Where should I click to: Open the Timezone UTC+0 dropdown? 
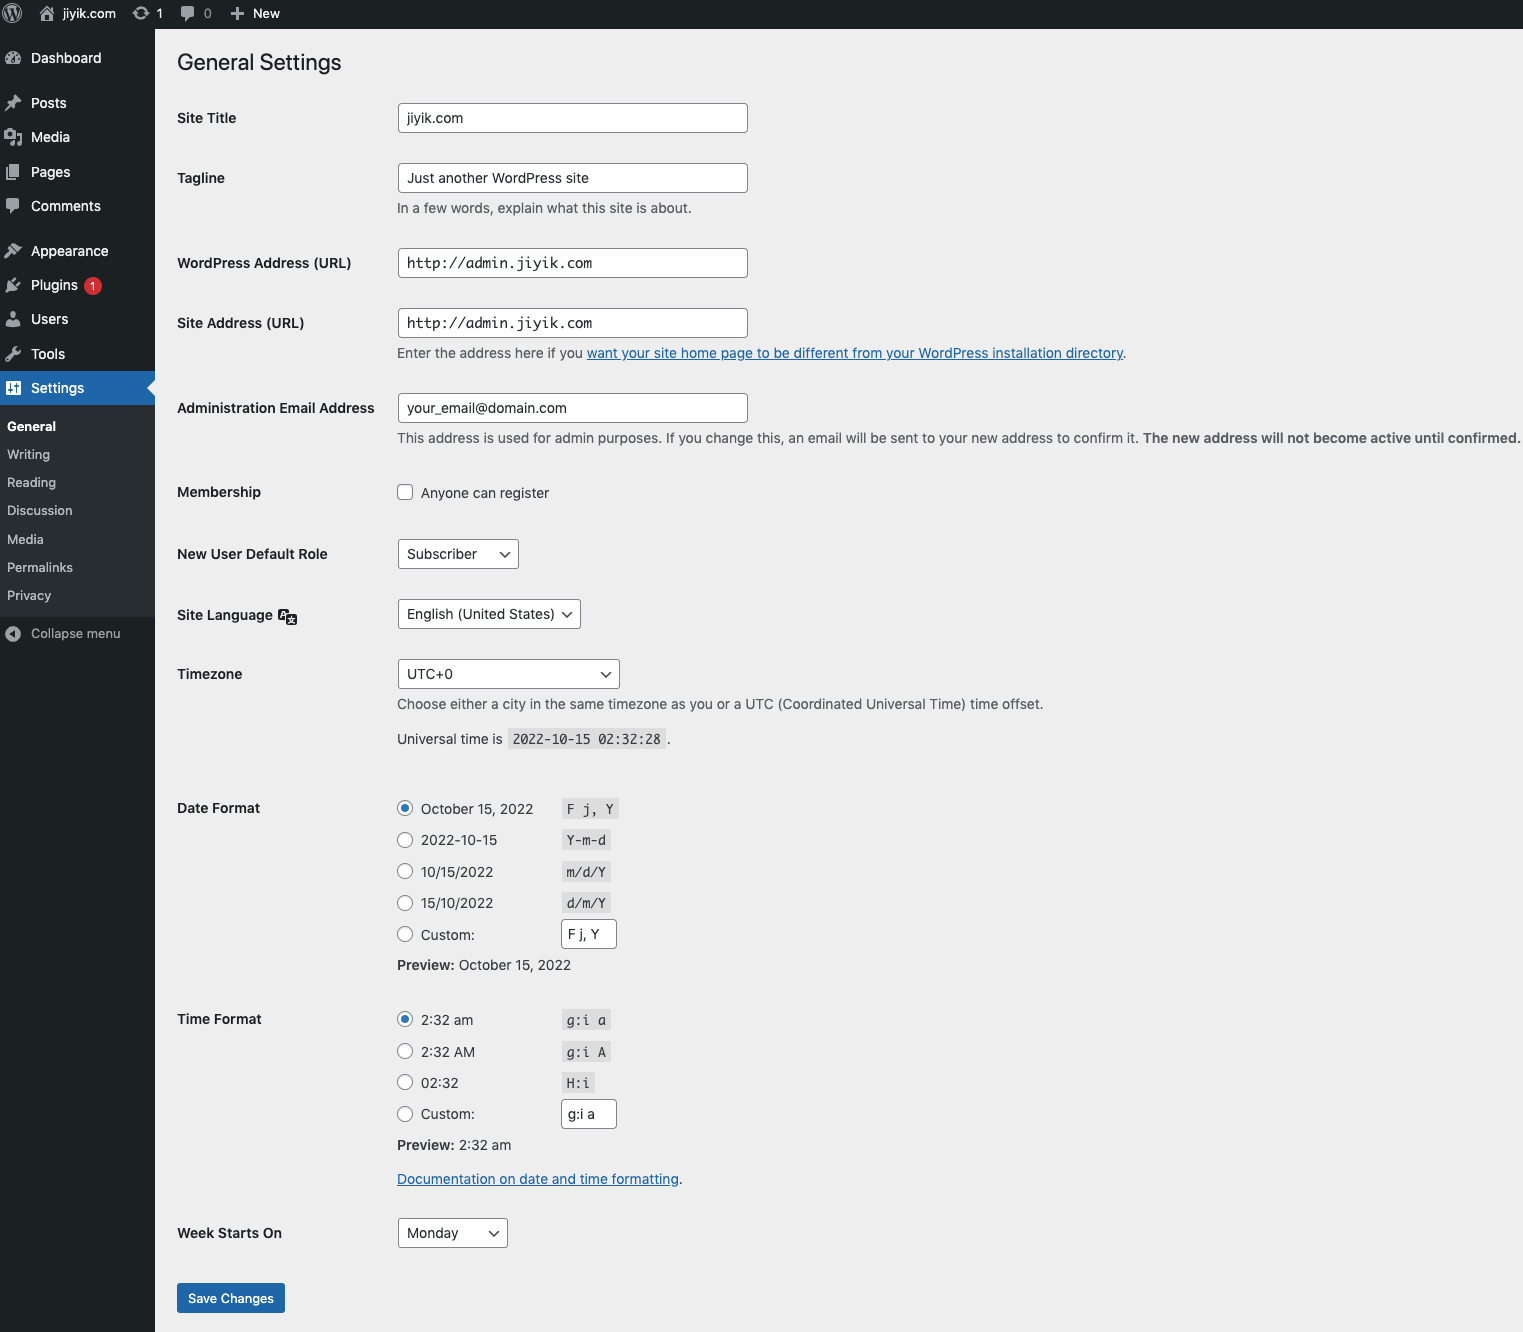pyautogui.click(x=508, y=674)
